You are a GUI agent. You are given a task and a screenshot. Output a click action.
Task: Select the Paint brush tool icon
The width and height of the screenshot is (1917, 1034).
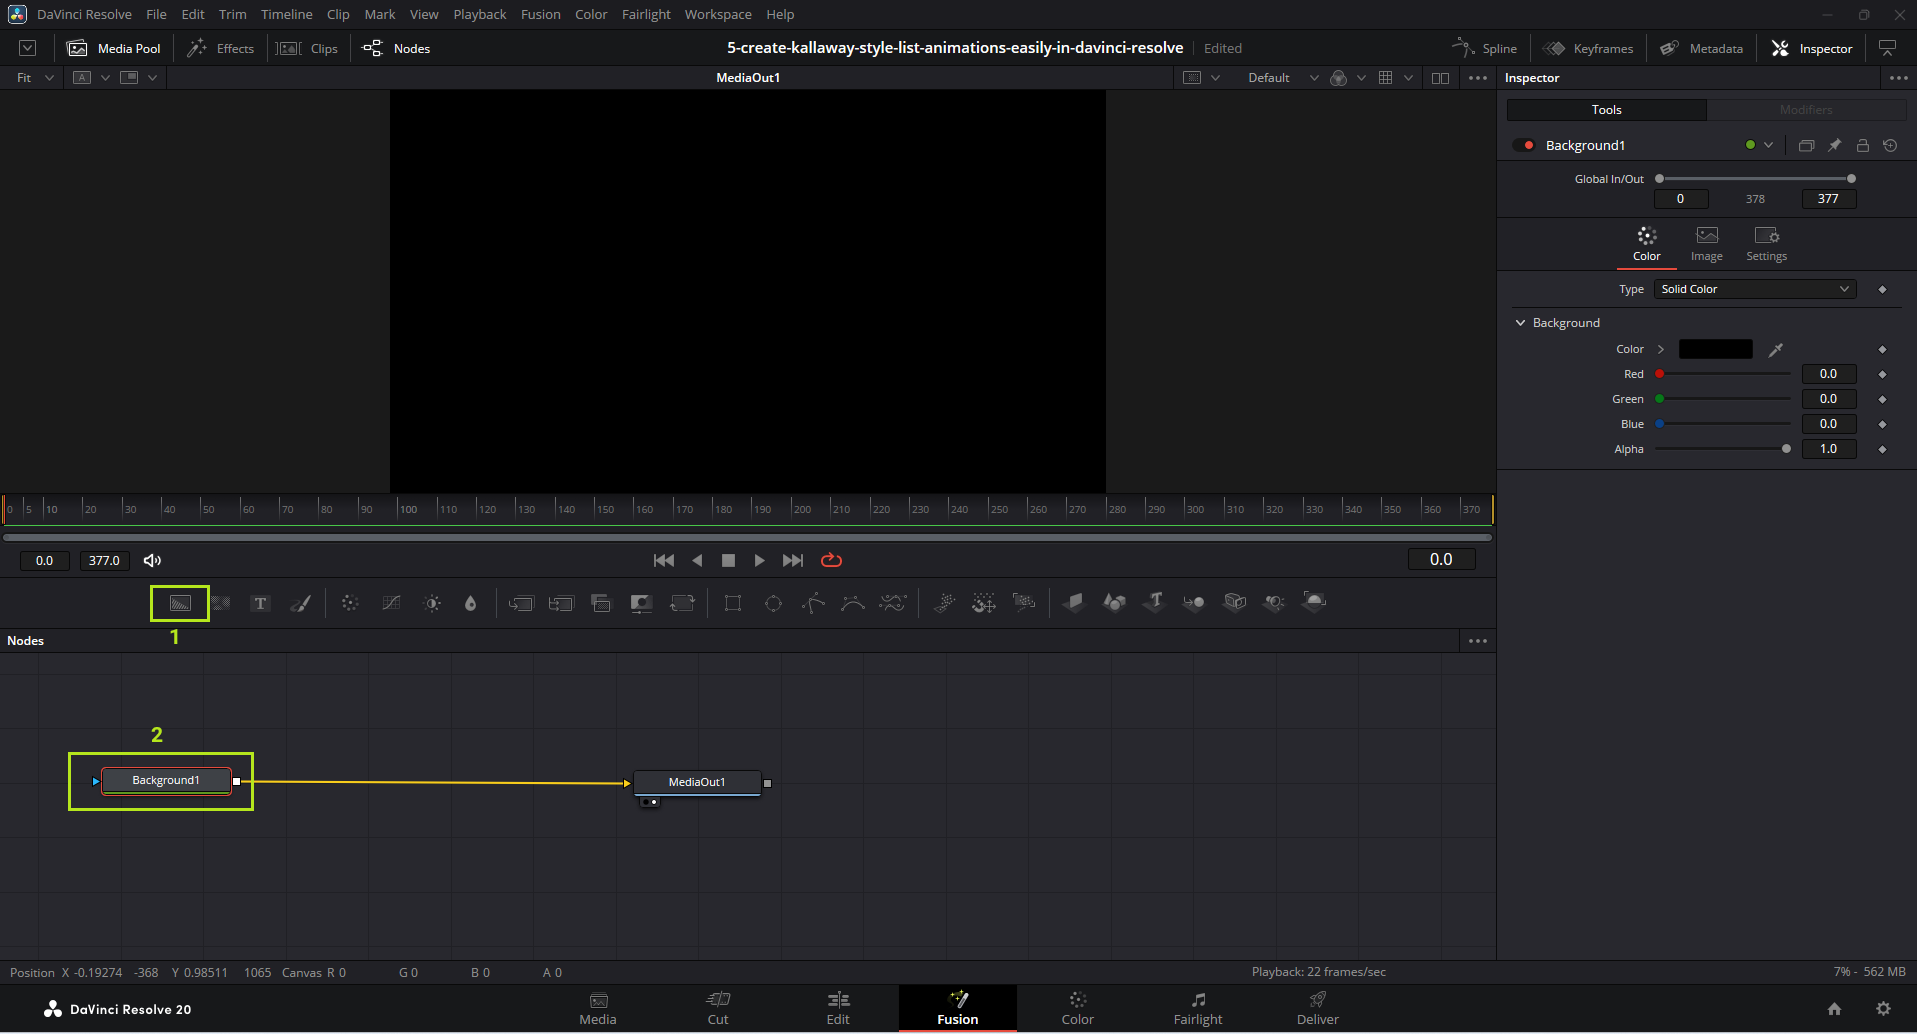(300, 603)
